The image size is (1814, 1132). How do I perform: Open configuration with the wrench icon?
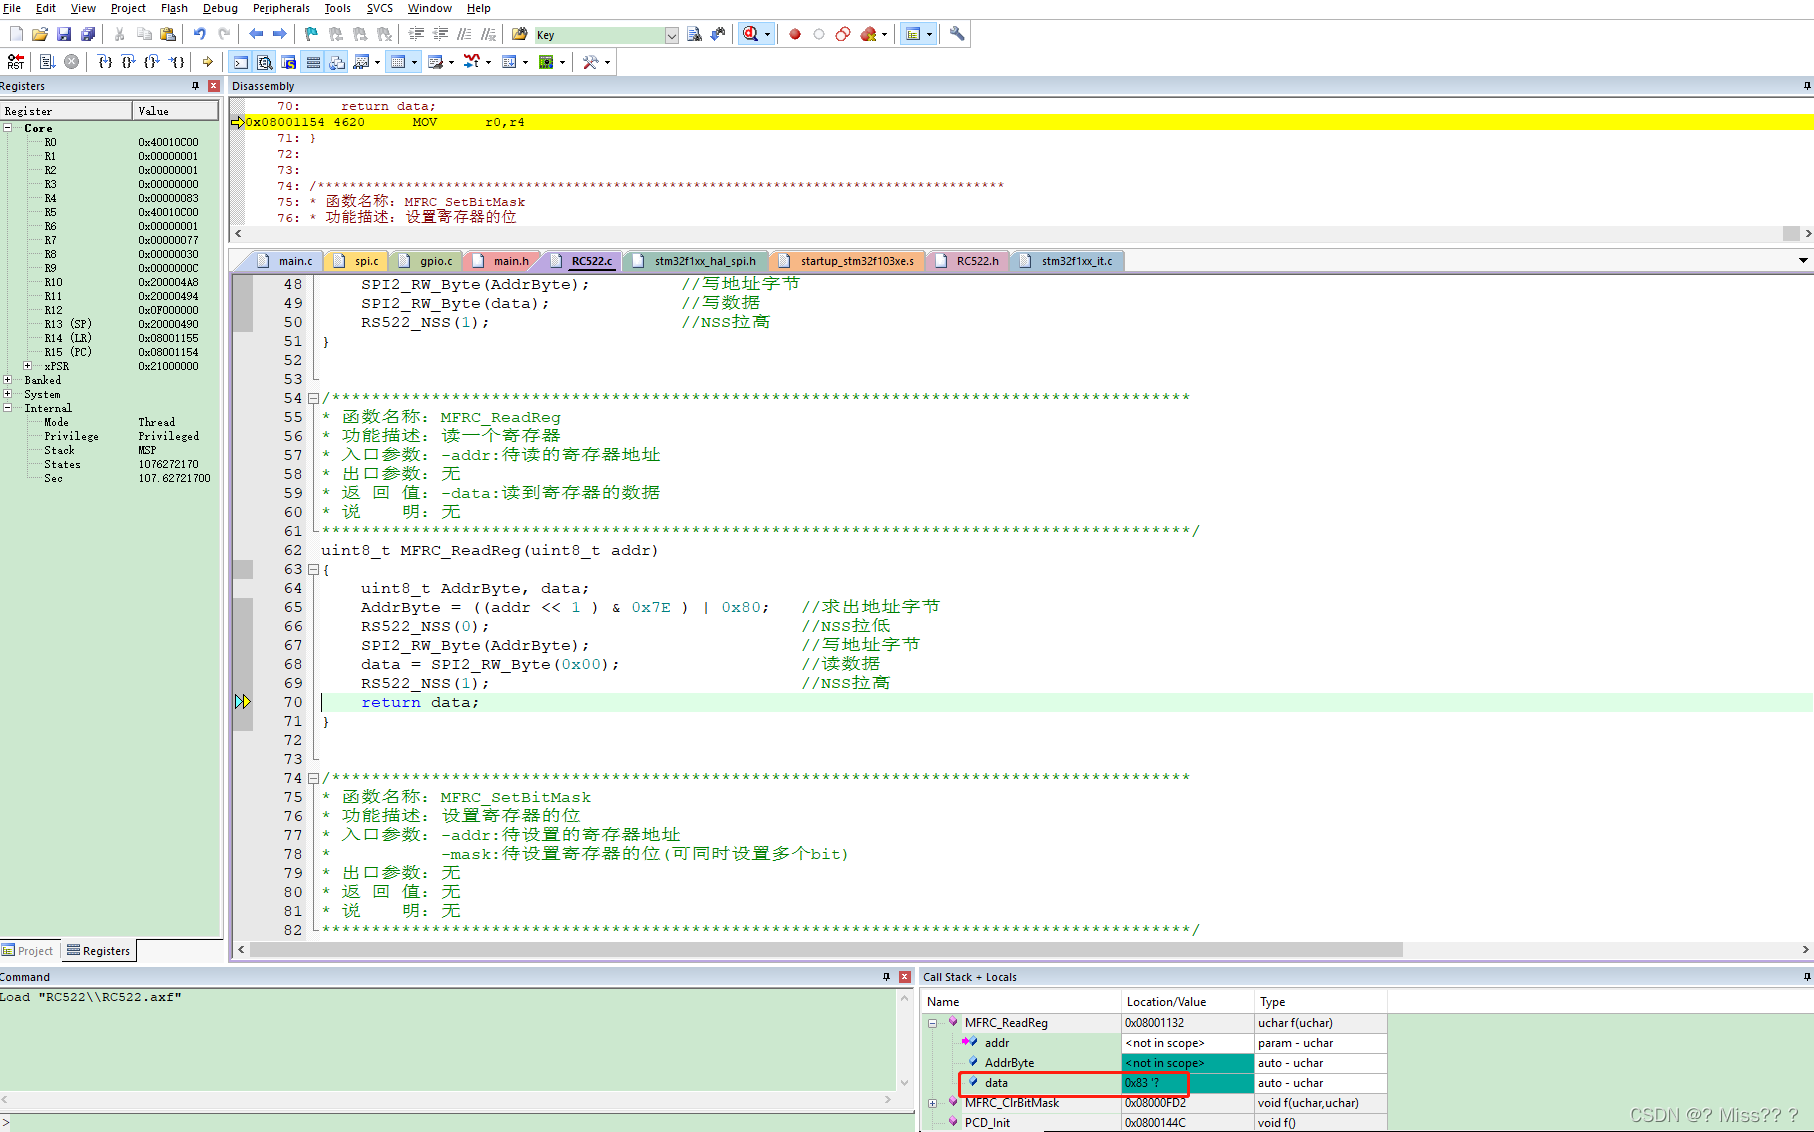pyautogui.click(x=957, y=34)
